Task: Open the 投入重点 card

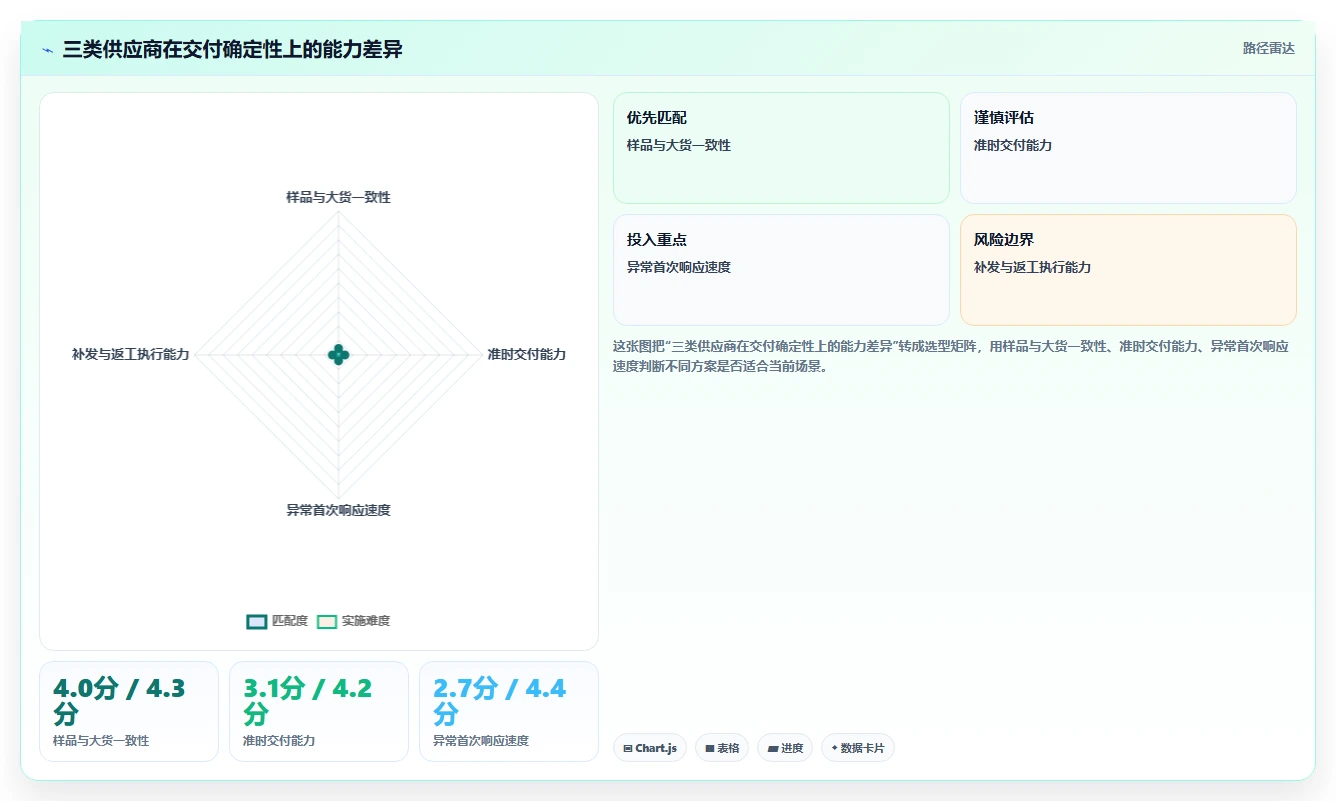Action: 781,270
